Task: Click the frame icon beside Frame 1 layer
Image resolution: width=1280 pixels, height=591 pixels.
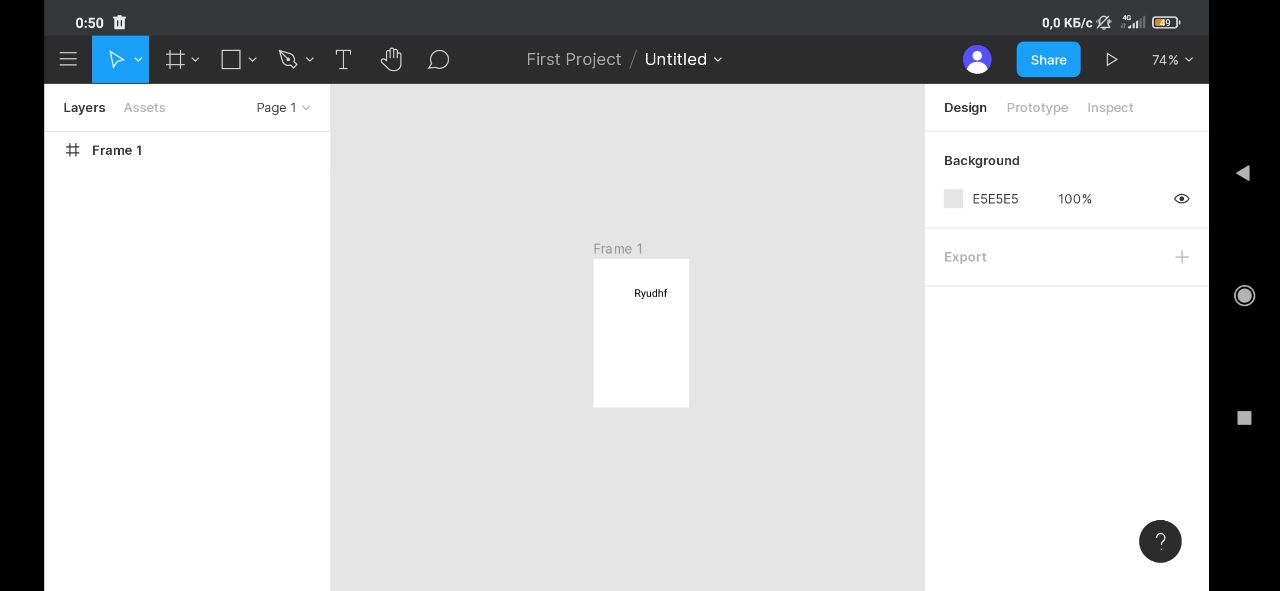Action: [x=72, y=150]
